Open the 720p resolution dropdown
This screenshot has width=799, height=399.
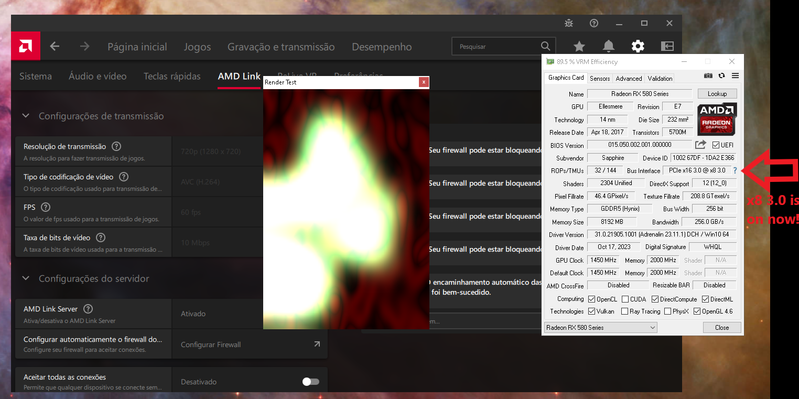click(218, 151)
